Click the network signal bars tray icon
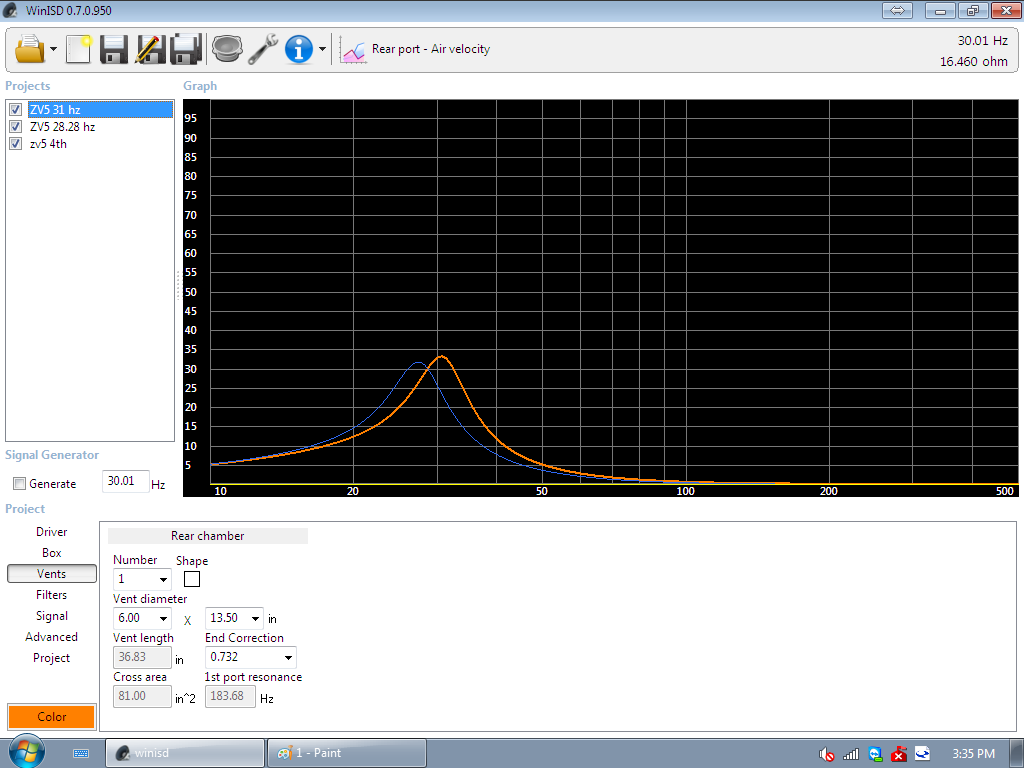 coord(851,754)
